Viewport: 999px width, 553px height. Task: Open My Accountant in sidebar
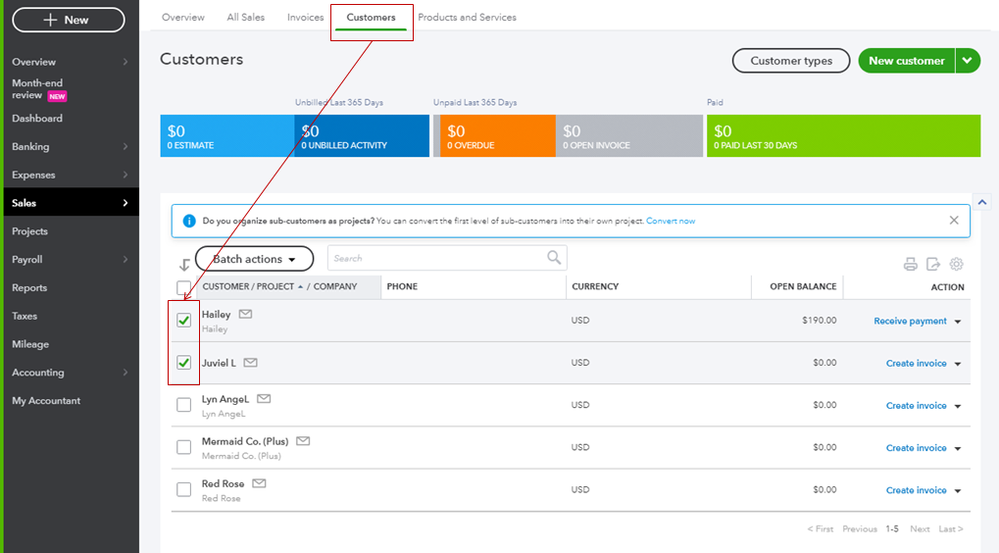point(46,401)
